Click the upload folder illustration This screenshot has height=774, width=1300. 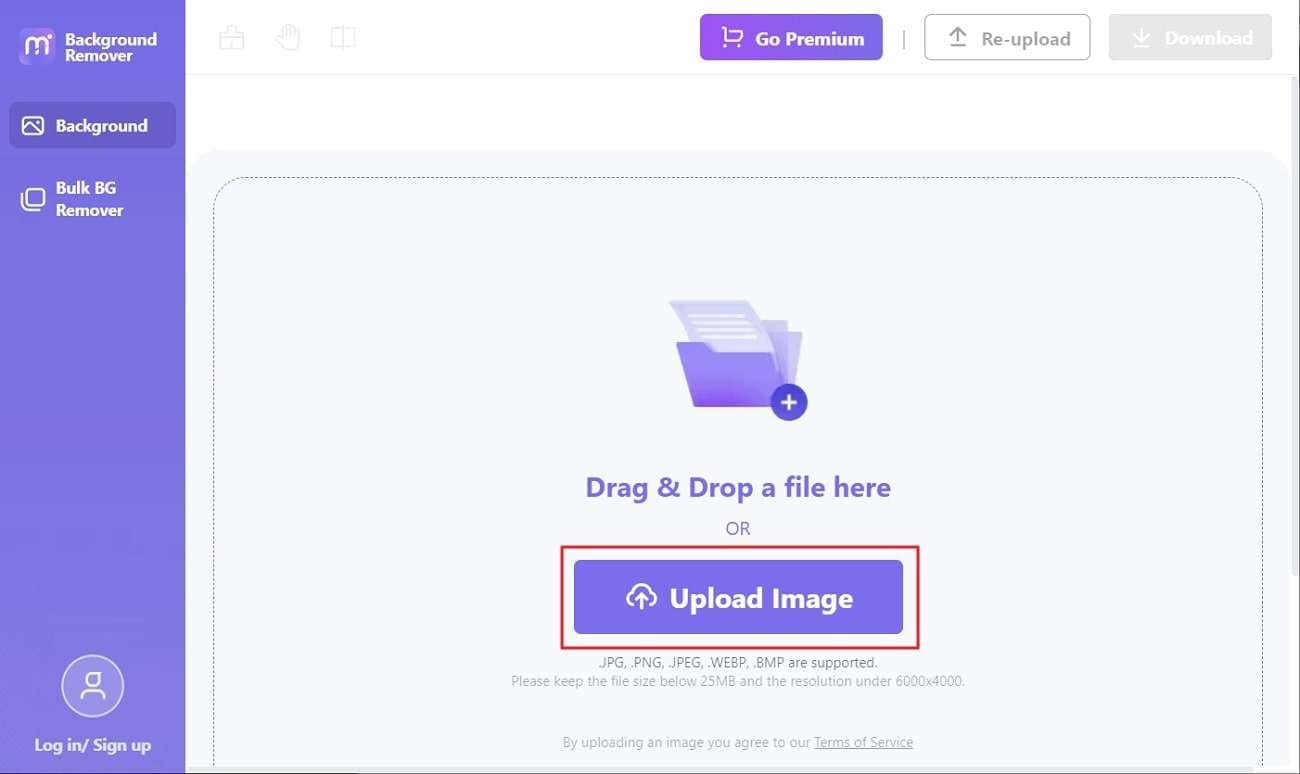click(737, 355)
